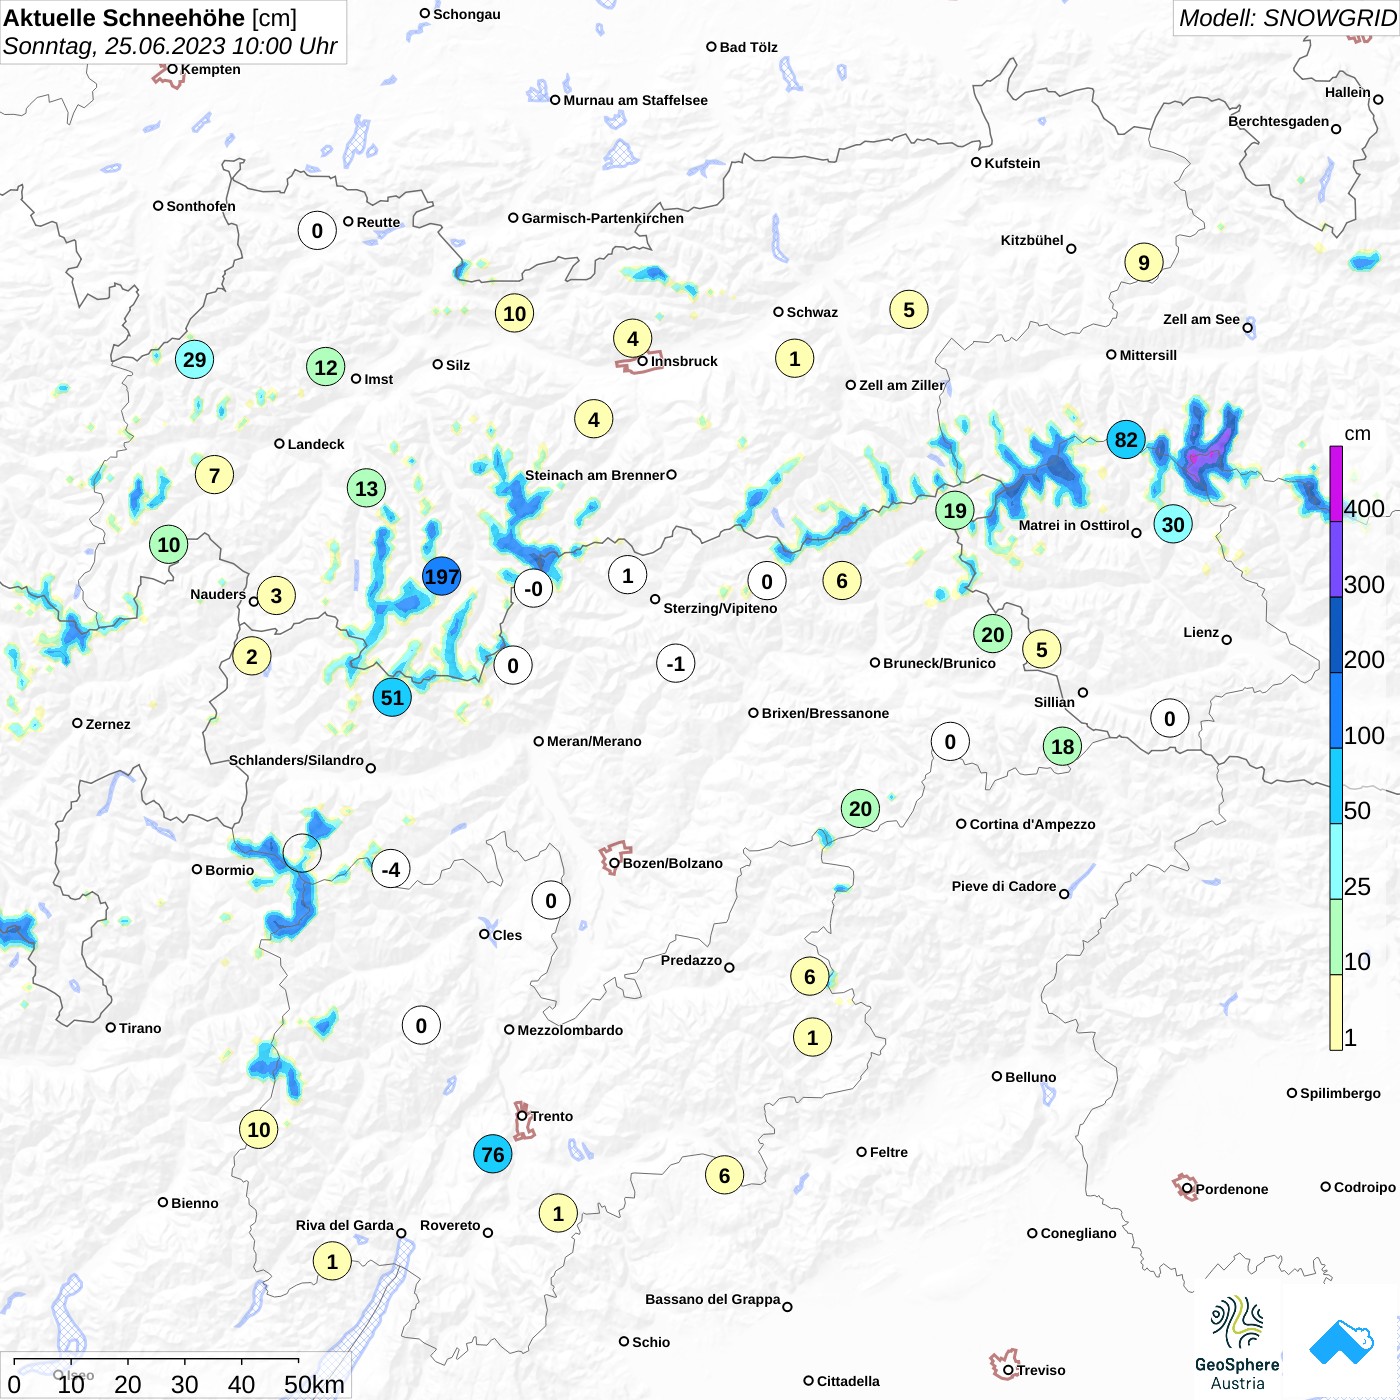Click the Steinach am Brenner label
Screen dimensions: 1400x1400
click(x=594, y=475)
